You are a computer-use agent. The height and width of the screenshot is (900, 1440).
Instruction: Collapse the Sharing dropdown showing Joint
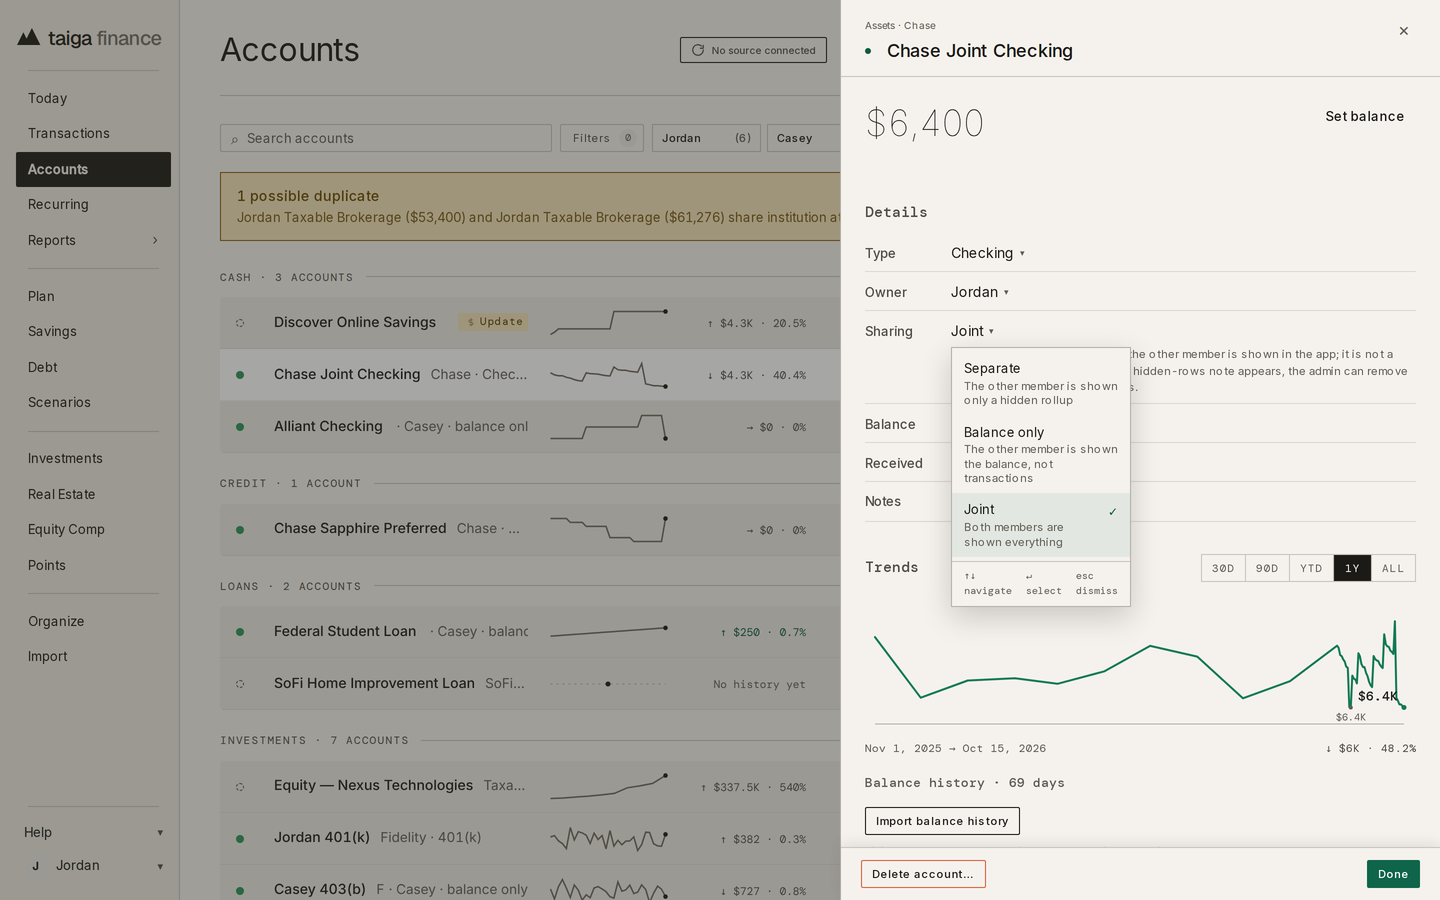pyautogui.click(x=972, y=331)
